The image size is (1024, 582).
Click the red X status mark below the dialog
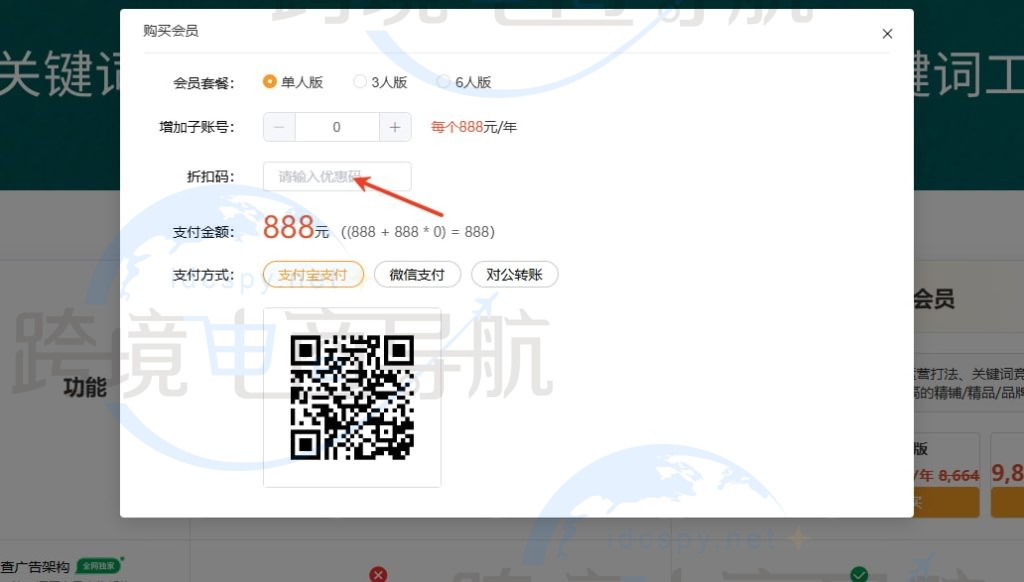[378, 574]
